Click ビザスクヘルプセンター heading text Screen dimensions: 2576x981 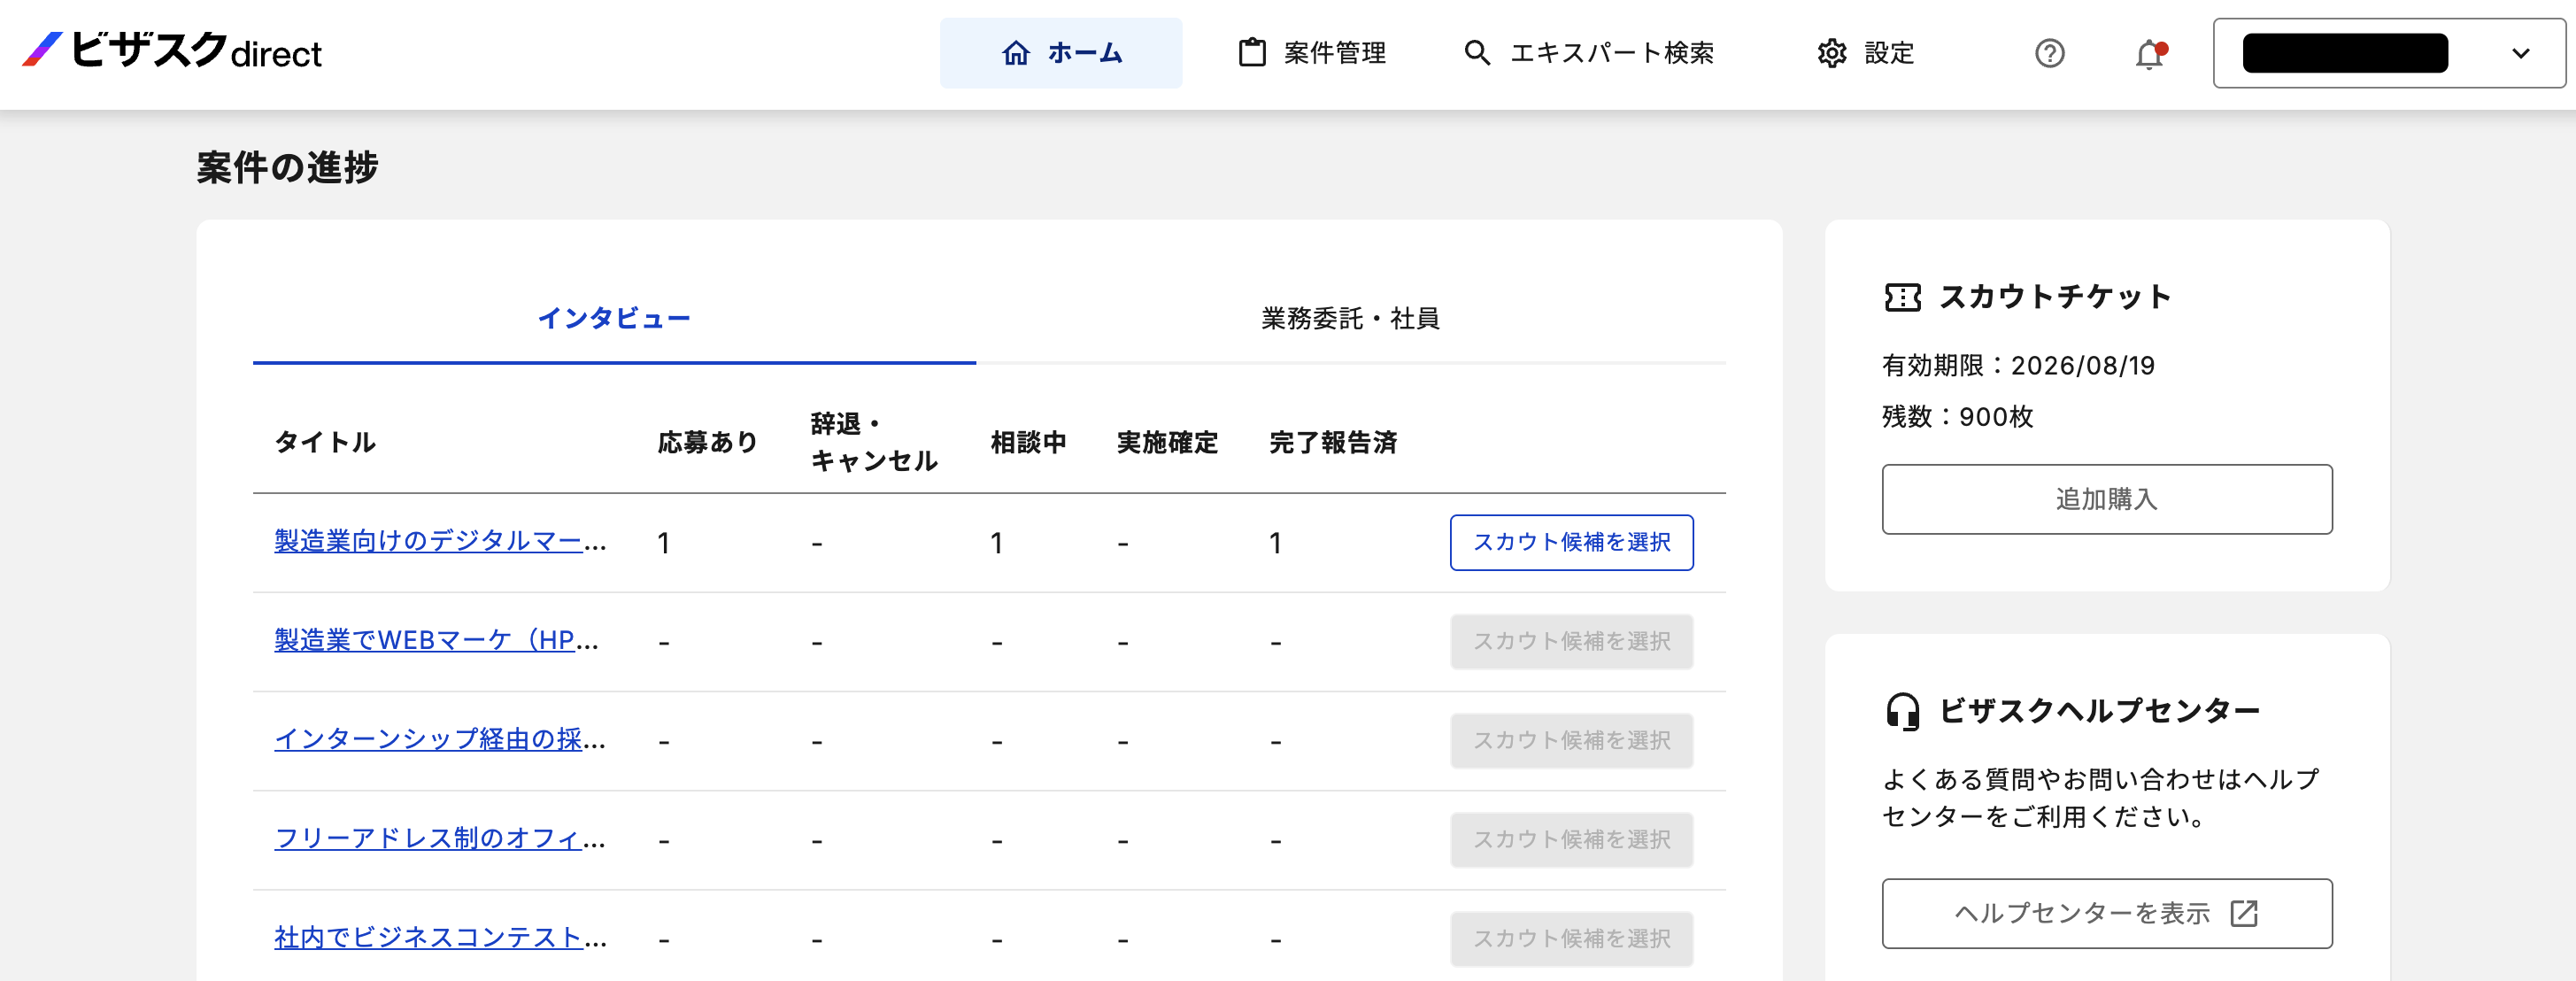coord(2099,711)
